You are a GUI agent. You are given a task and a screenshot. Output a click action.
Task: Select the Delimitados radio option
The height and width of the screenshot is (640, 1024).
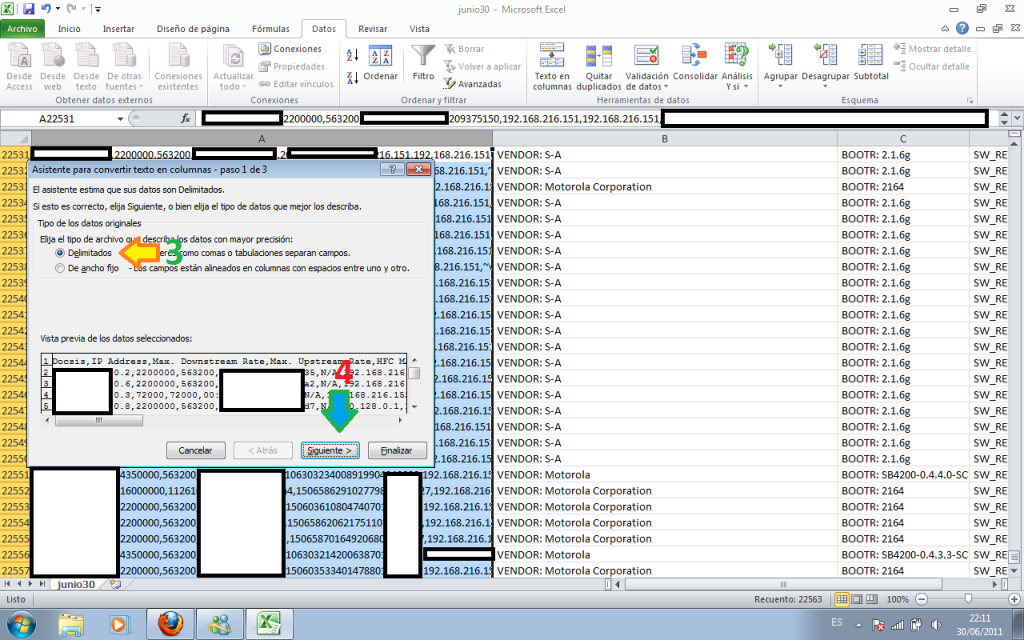point(60,253)
